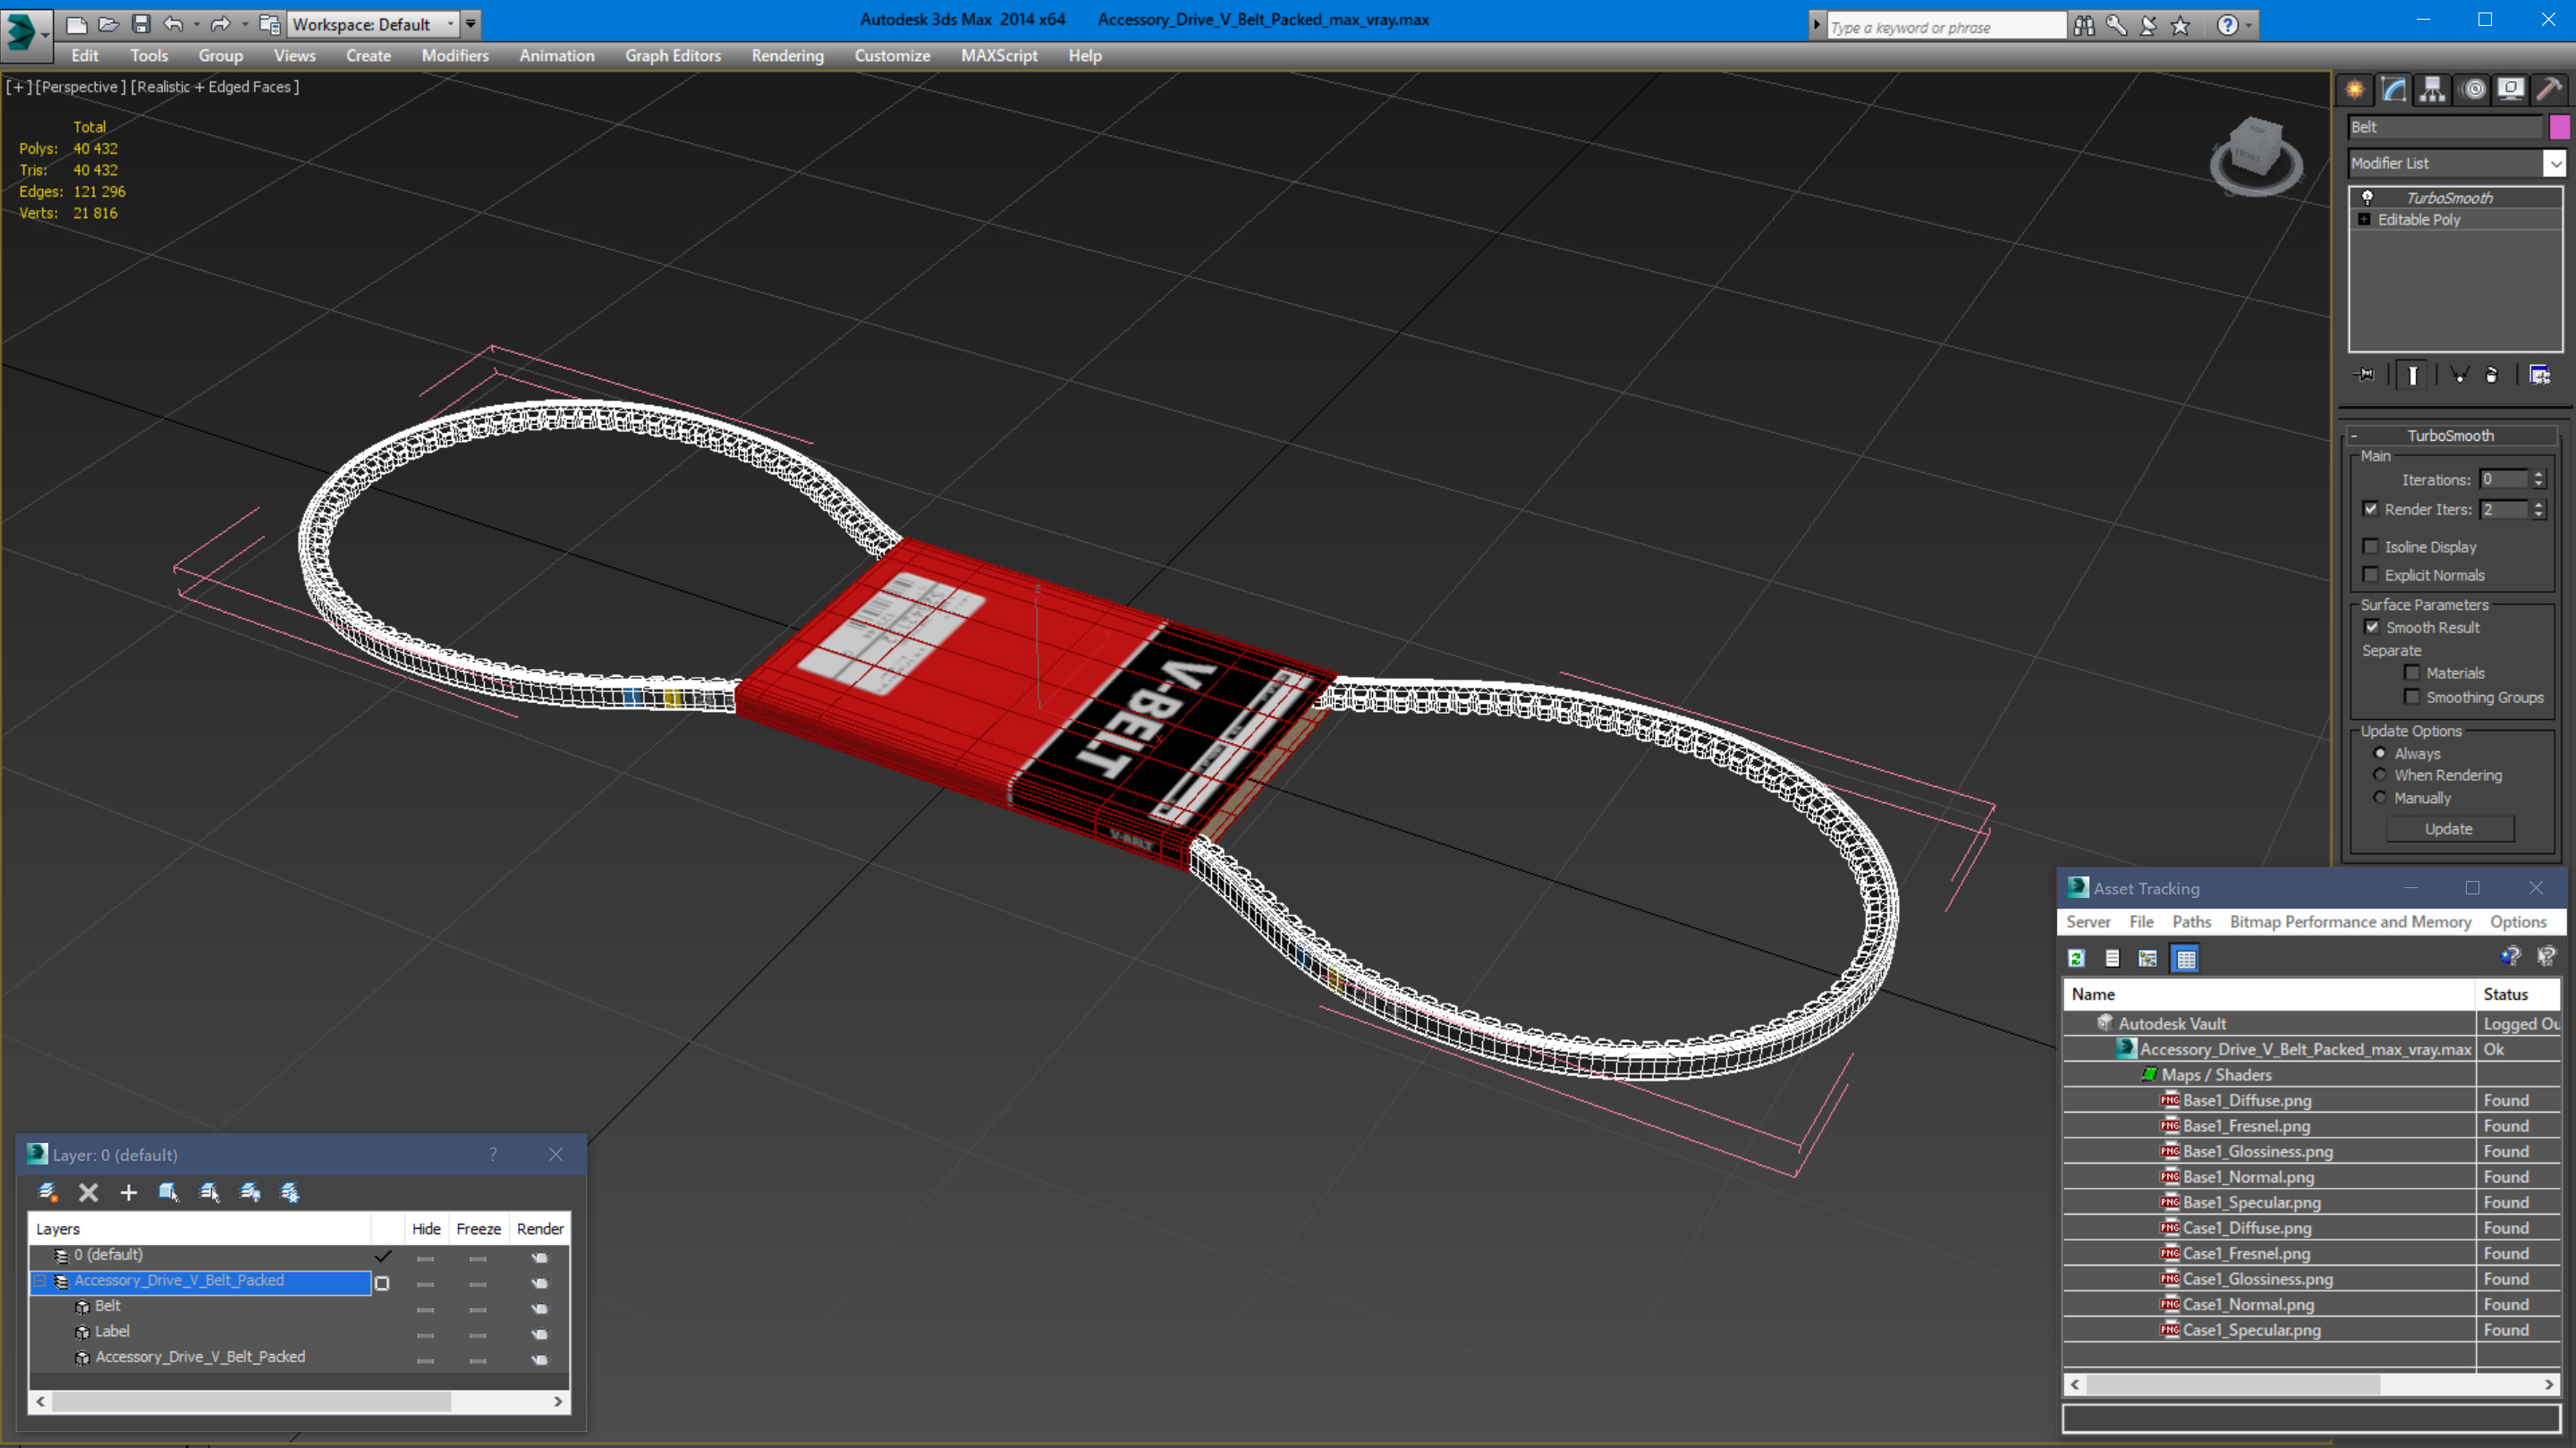
Task: Open the Display command panel tab
Action: [x=2511, y=90]
